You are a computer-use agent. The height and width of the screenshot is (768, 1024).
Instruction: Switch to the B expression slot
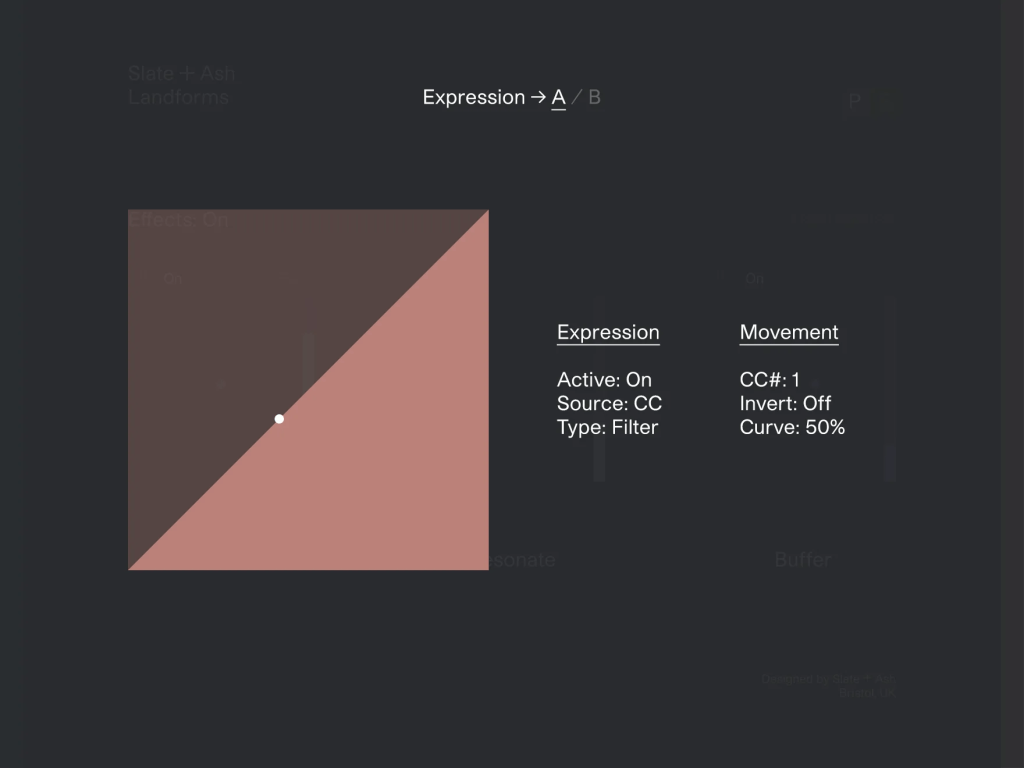(594, 97)
